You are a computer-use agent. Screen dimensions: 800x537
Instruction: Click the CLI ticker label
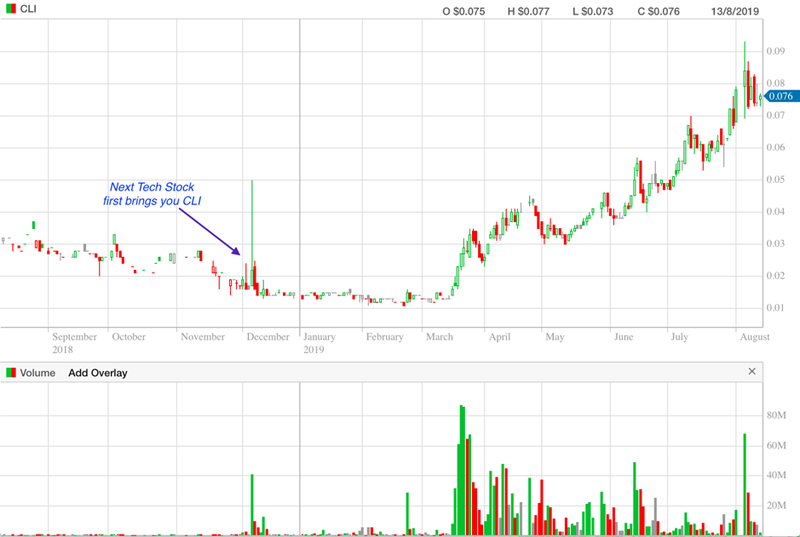(x=28, y=9)
